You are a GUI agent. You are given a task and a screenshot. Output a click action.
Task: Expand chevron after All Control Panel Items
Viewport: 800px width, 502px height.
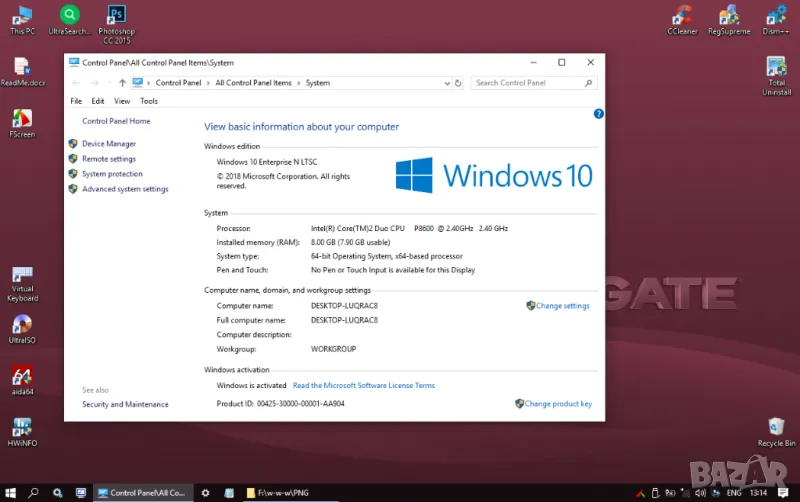[299, 83]
